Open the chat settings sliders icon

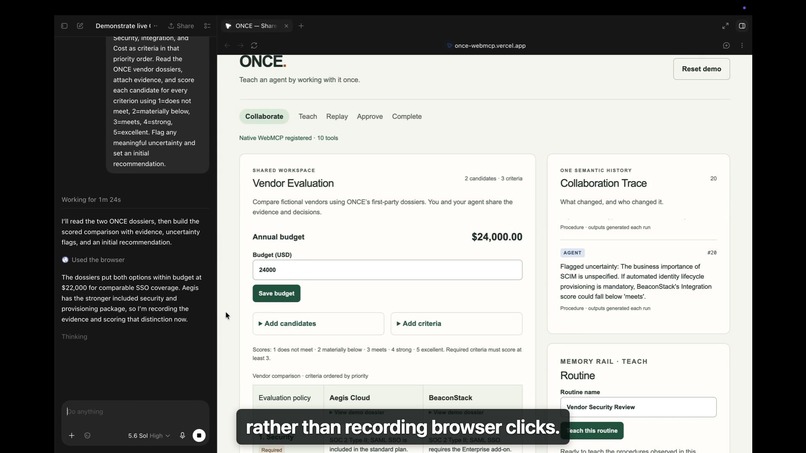[207, 26]
